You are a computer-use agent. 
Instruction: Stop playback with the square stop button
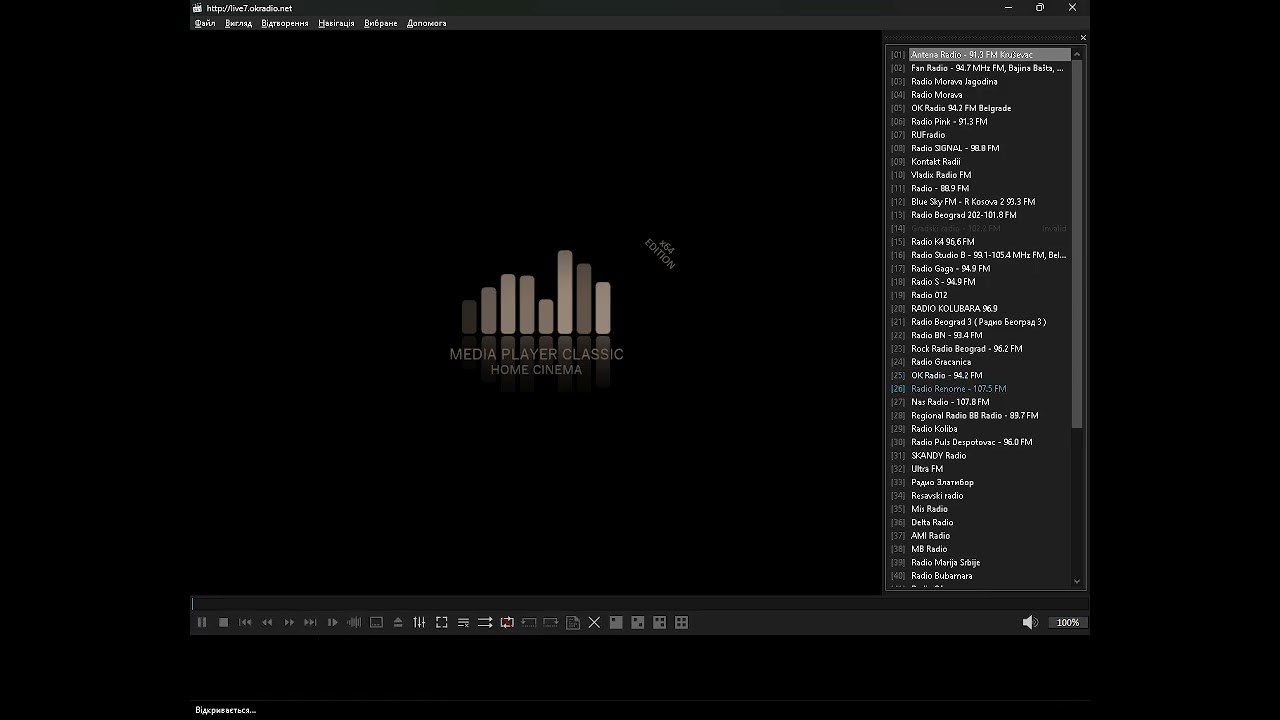[x=224, y=622]
